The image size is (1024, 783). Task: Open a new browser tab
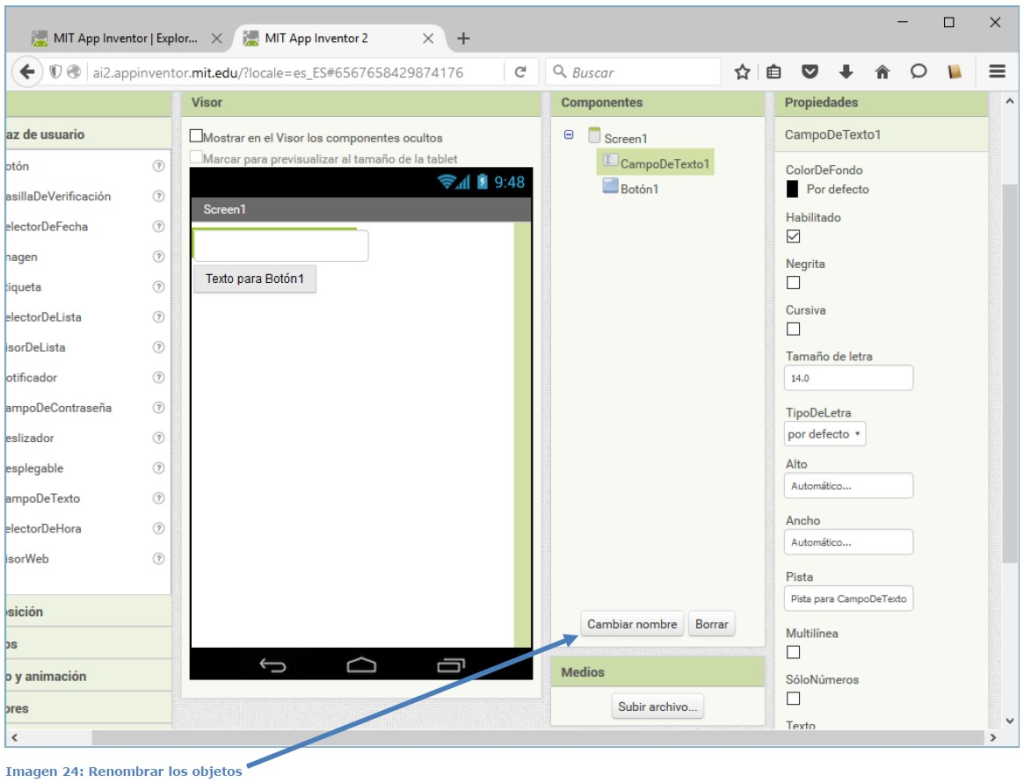point(463,38)
